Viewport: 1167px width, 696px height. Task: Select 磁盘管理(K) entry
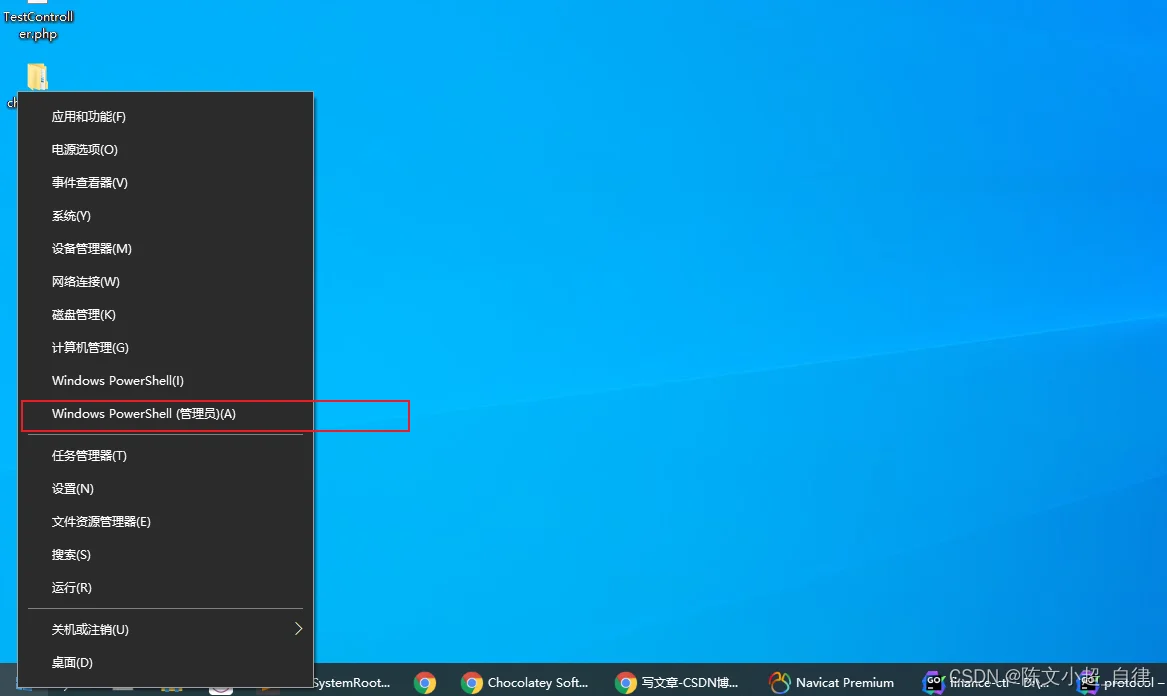click(165, 315)
